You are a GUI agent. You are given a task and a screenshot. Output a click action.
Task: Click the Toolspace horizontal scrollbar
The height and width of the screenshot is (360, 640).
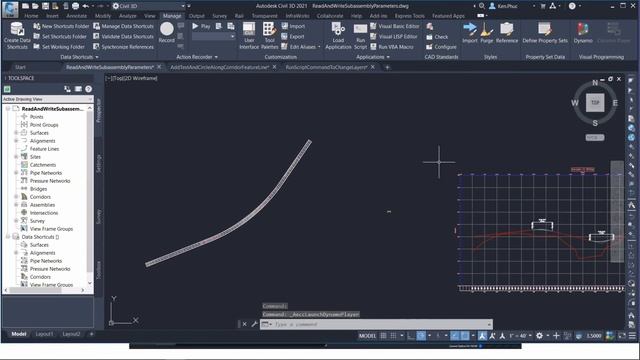44,290
